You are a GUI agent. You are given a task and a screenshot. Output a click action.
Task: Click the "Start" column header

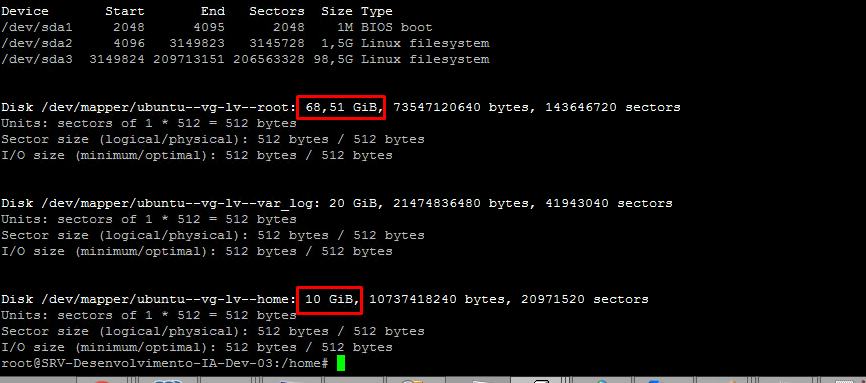(125, 11)
